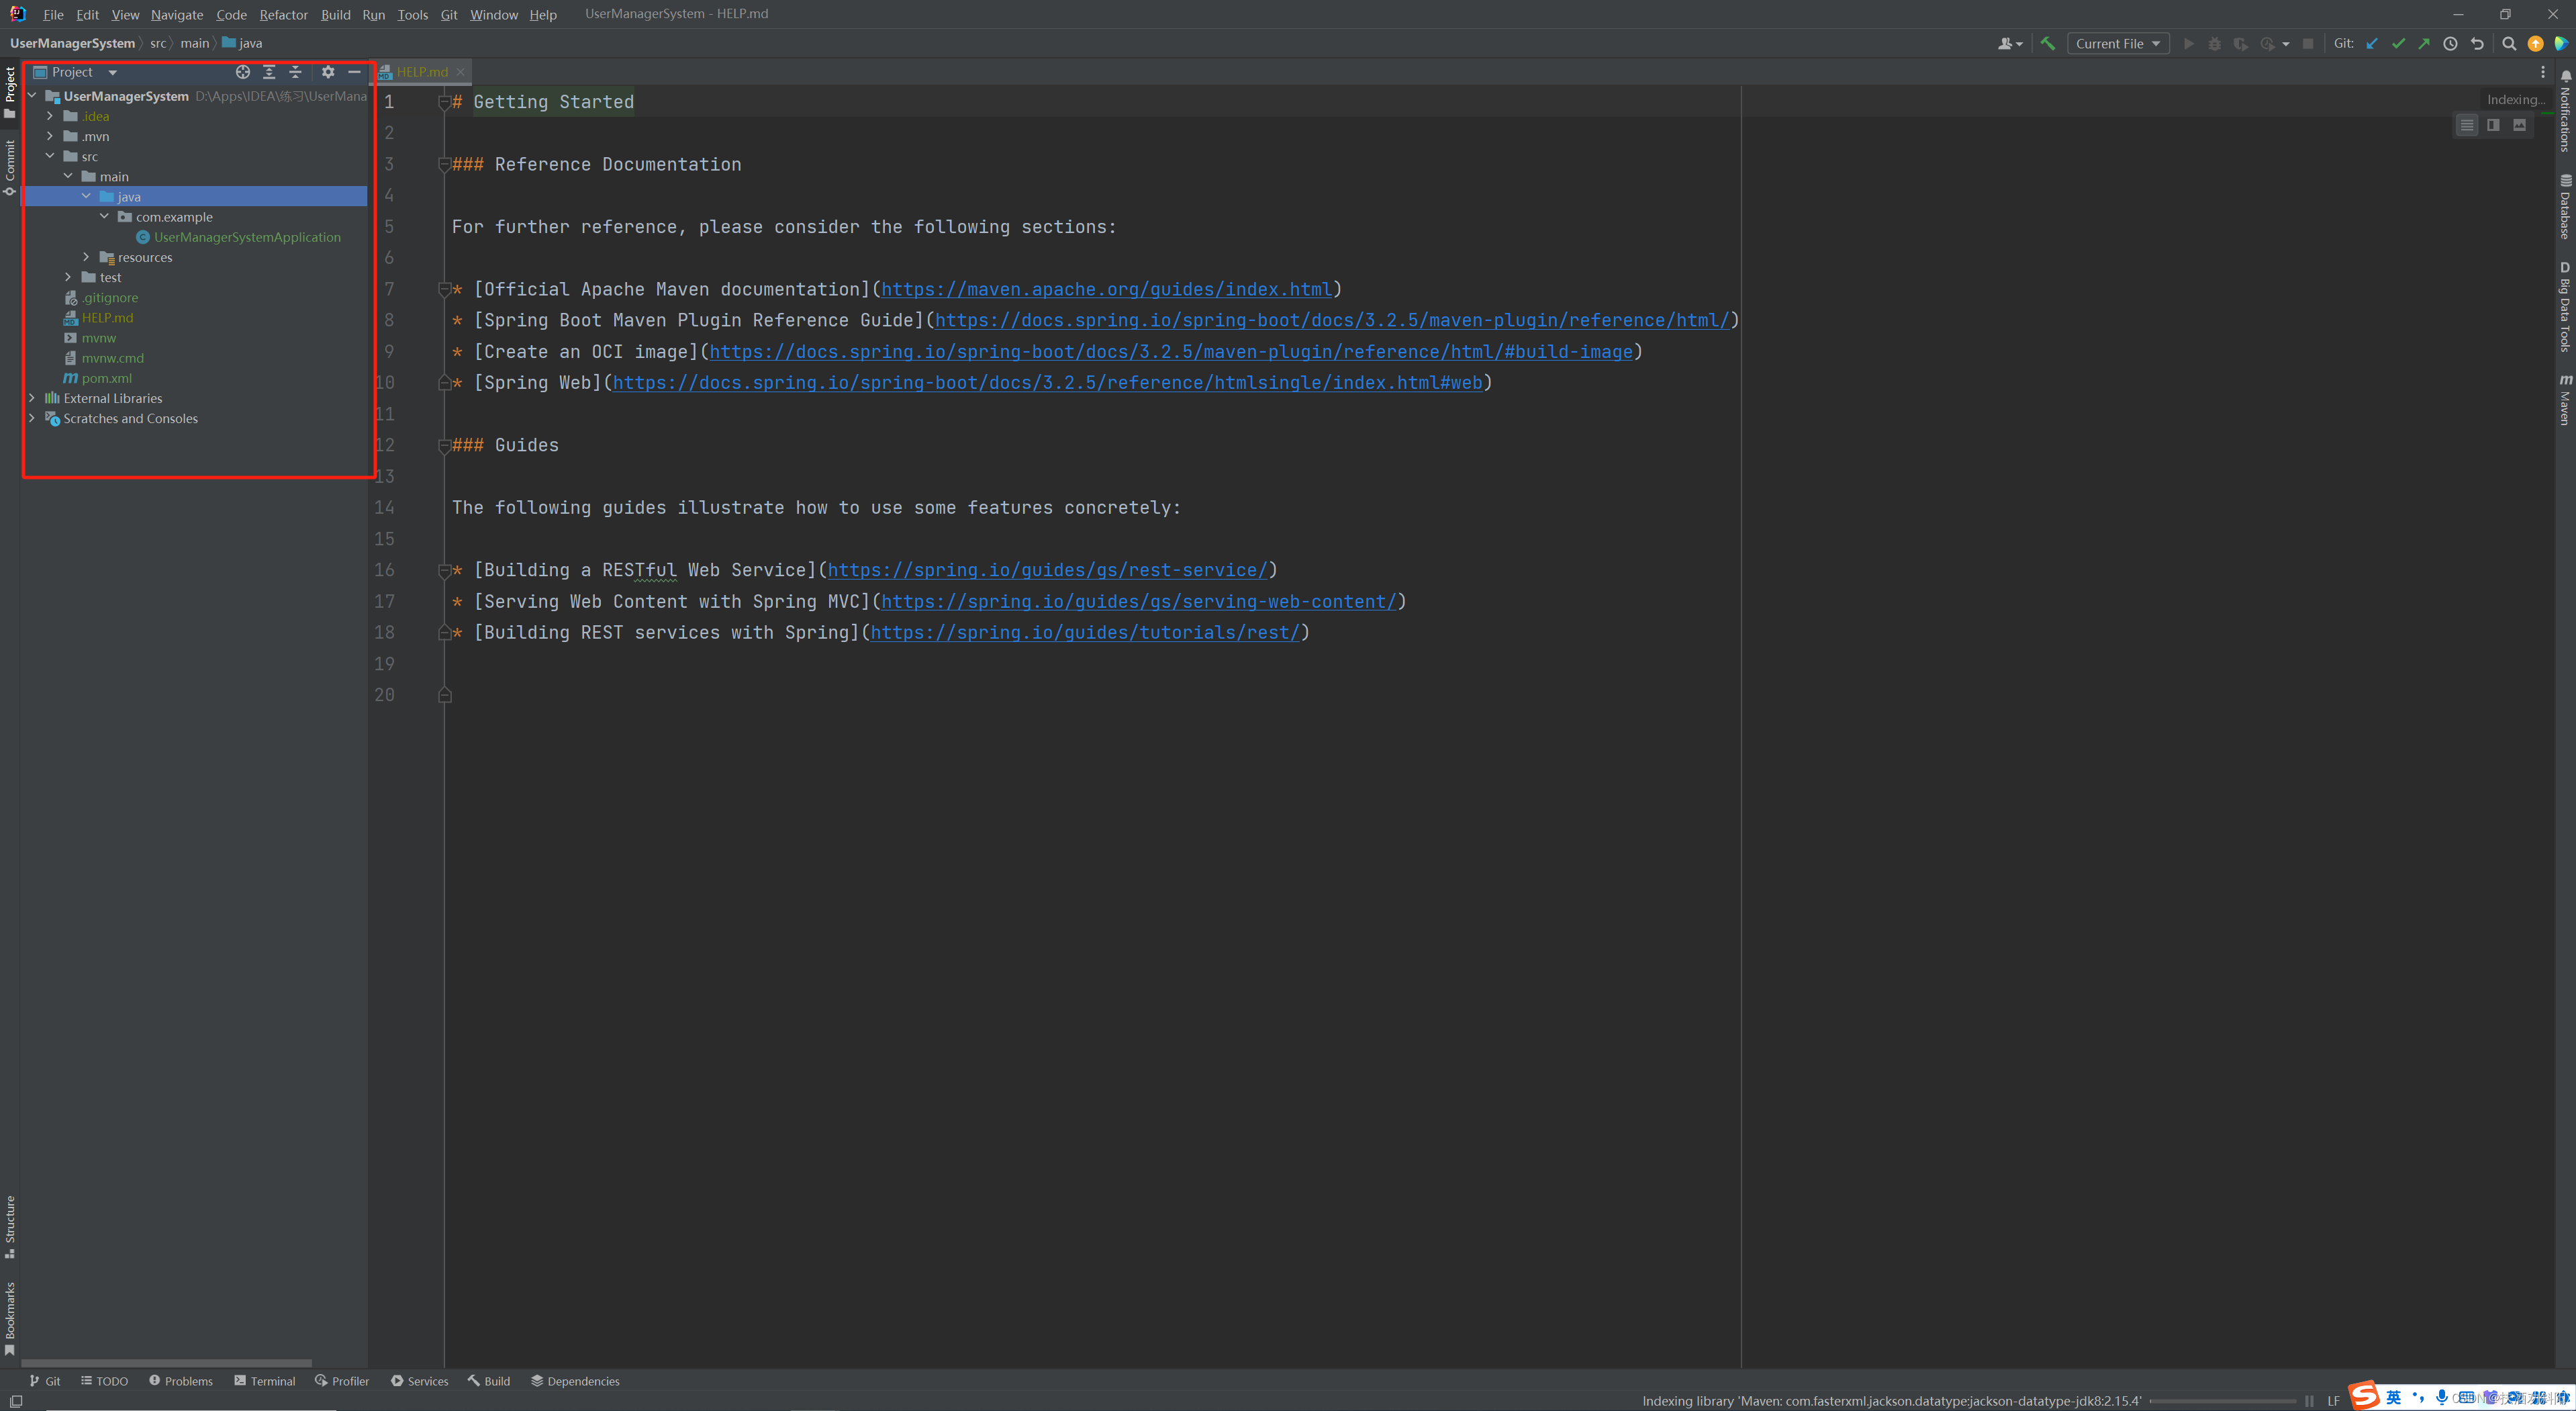Viewport: 2576px width, 1411px height.
Task: Open Git Show History clock icon
Action: coord(2450,43)
